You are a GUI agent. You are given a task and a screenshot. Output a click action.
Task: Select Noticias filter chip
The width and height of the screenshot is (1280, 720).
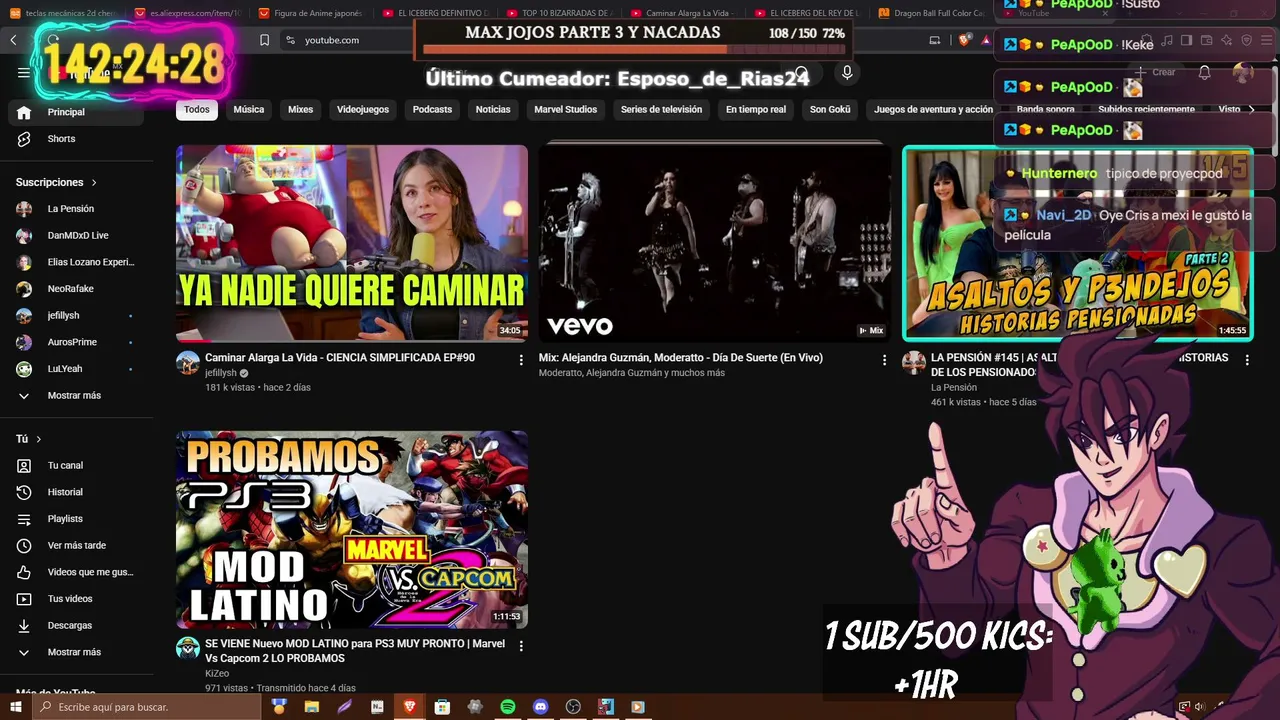pyautogui.click(x=493, y=110)
